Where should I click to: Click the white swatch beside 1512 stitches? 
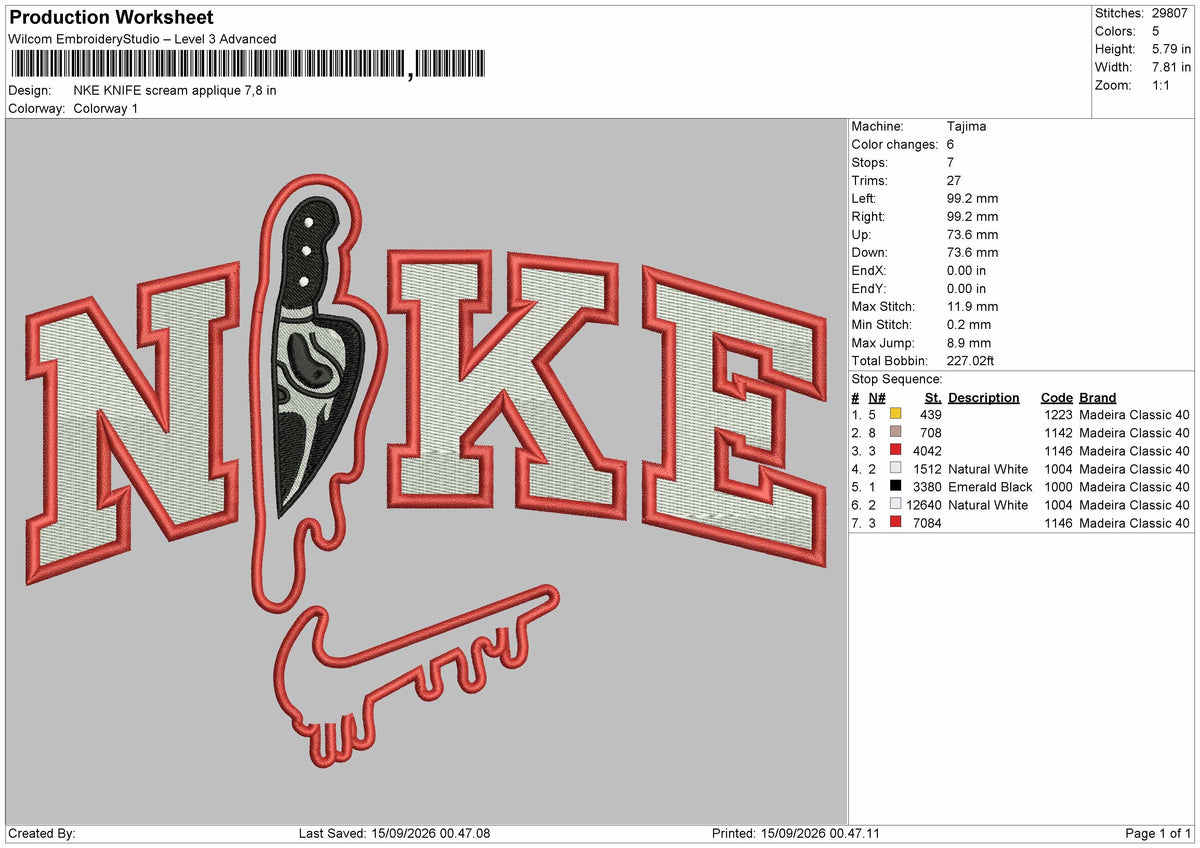895,468
